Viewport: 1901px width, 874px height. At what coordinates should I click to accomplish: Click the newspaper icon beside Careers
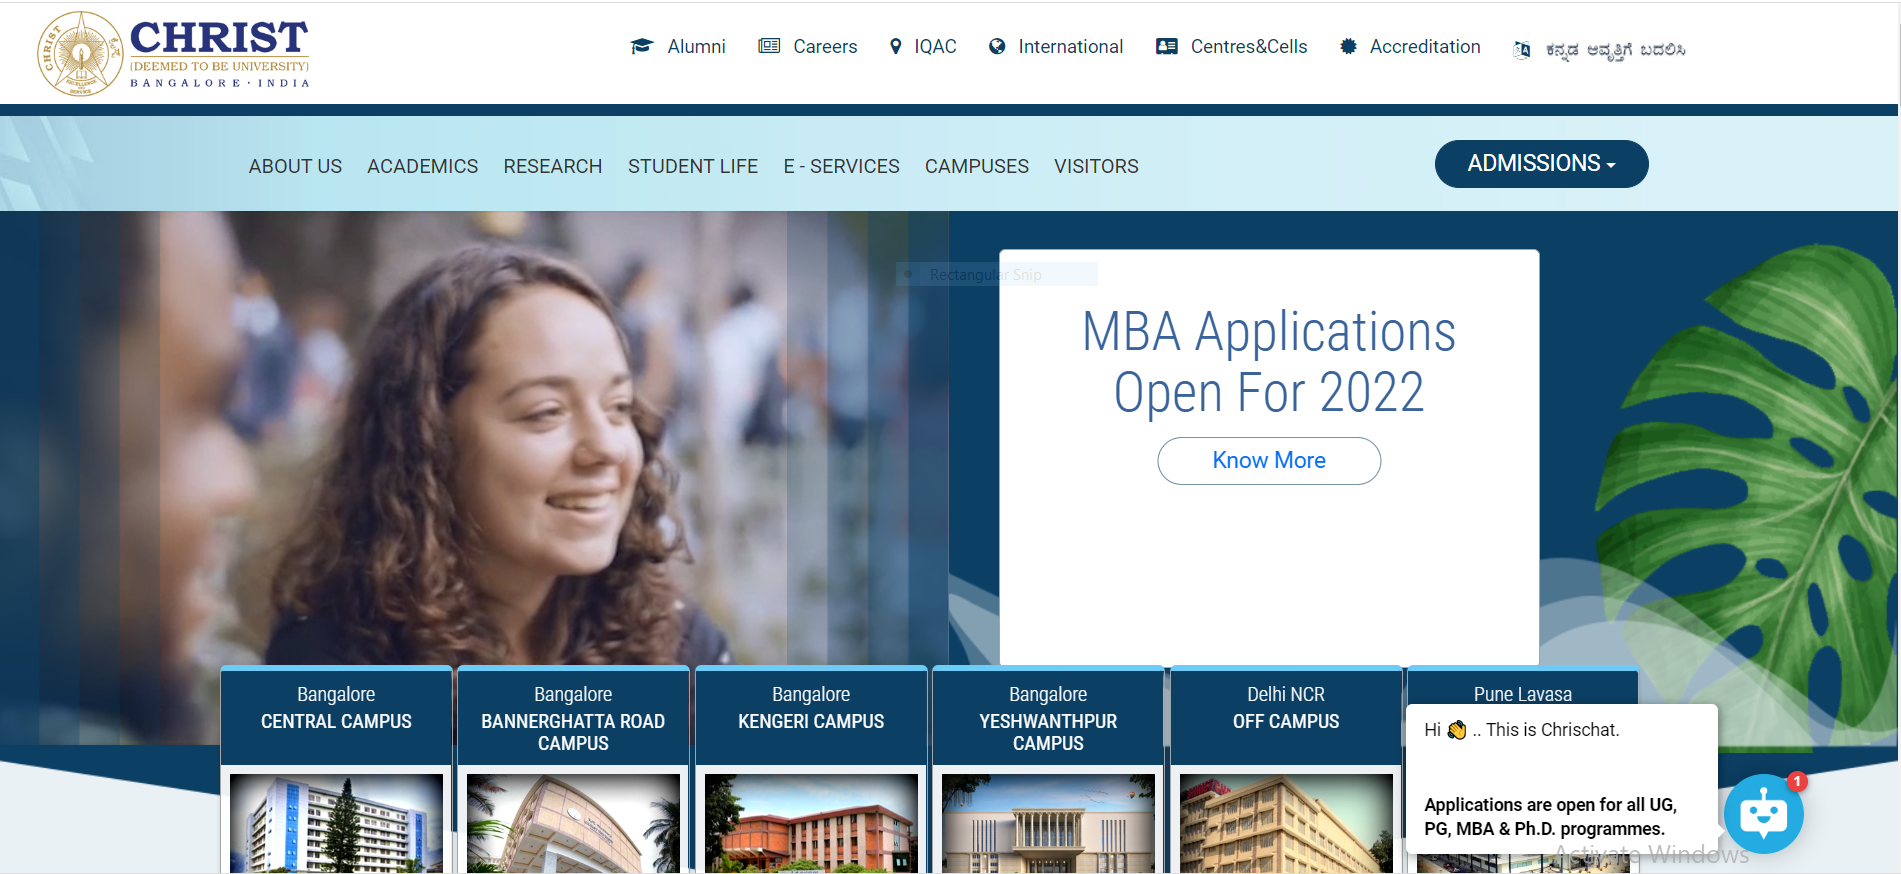(769, 46)
